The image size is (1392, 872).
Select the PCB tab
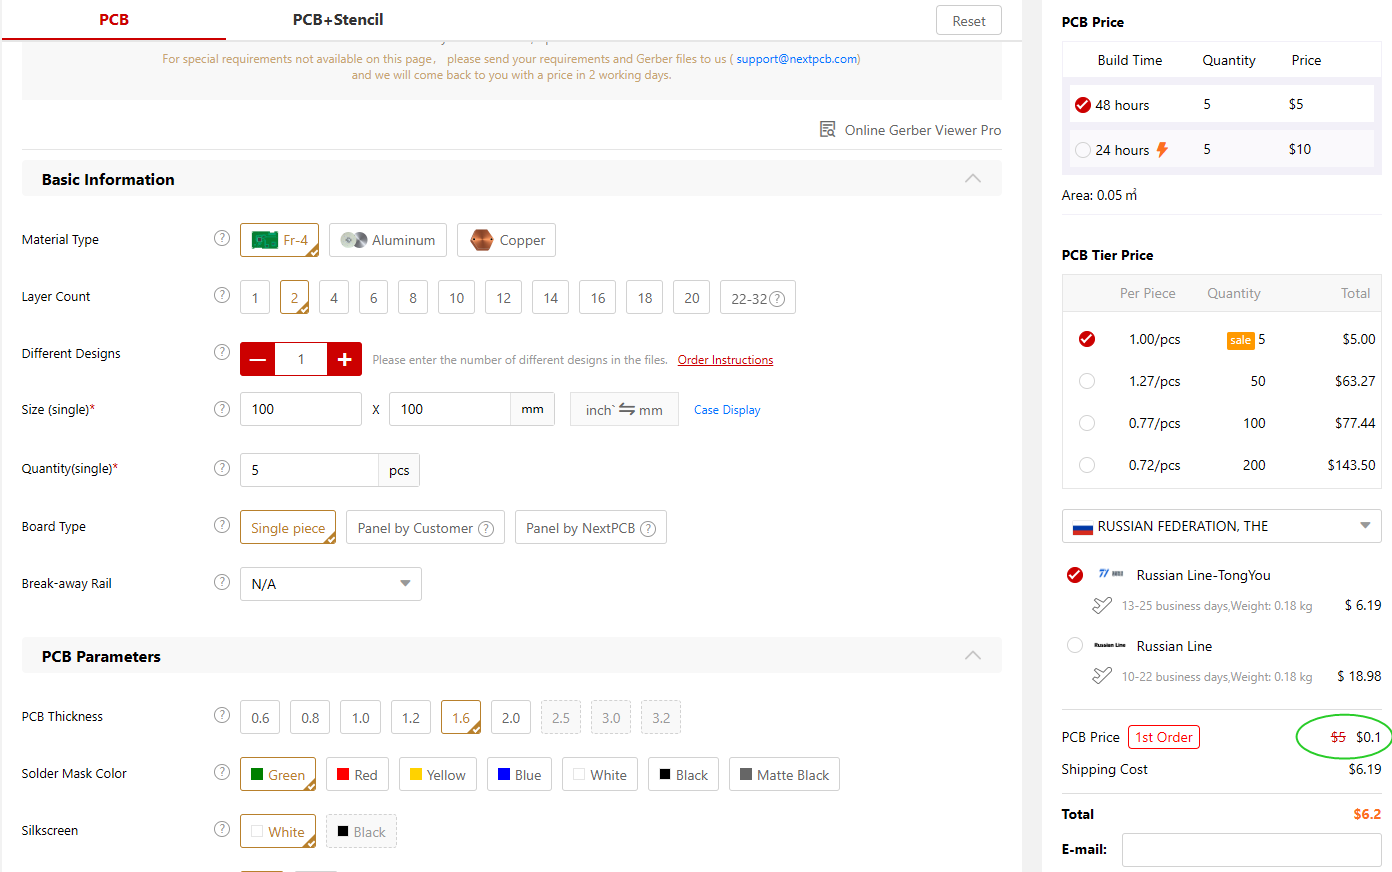(x=114, y=20)
